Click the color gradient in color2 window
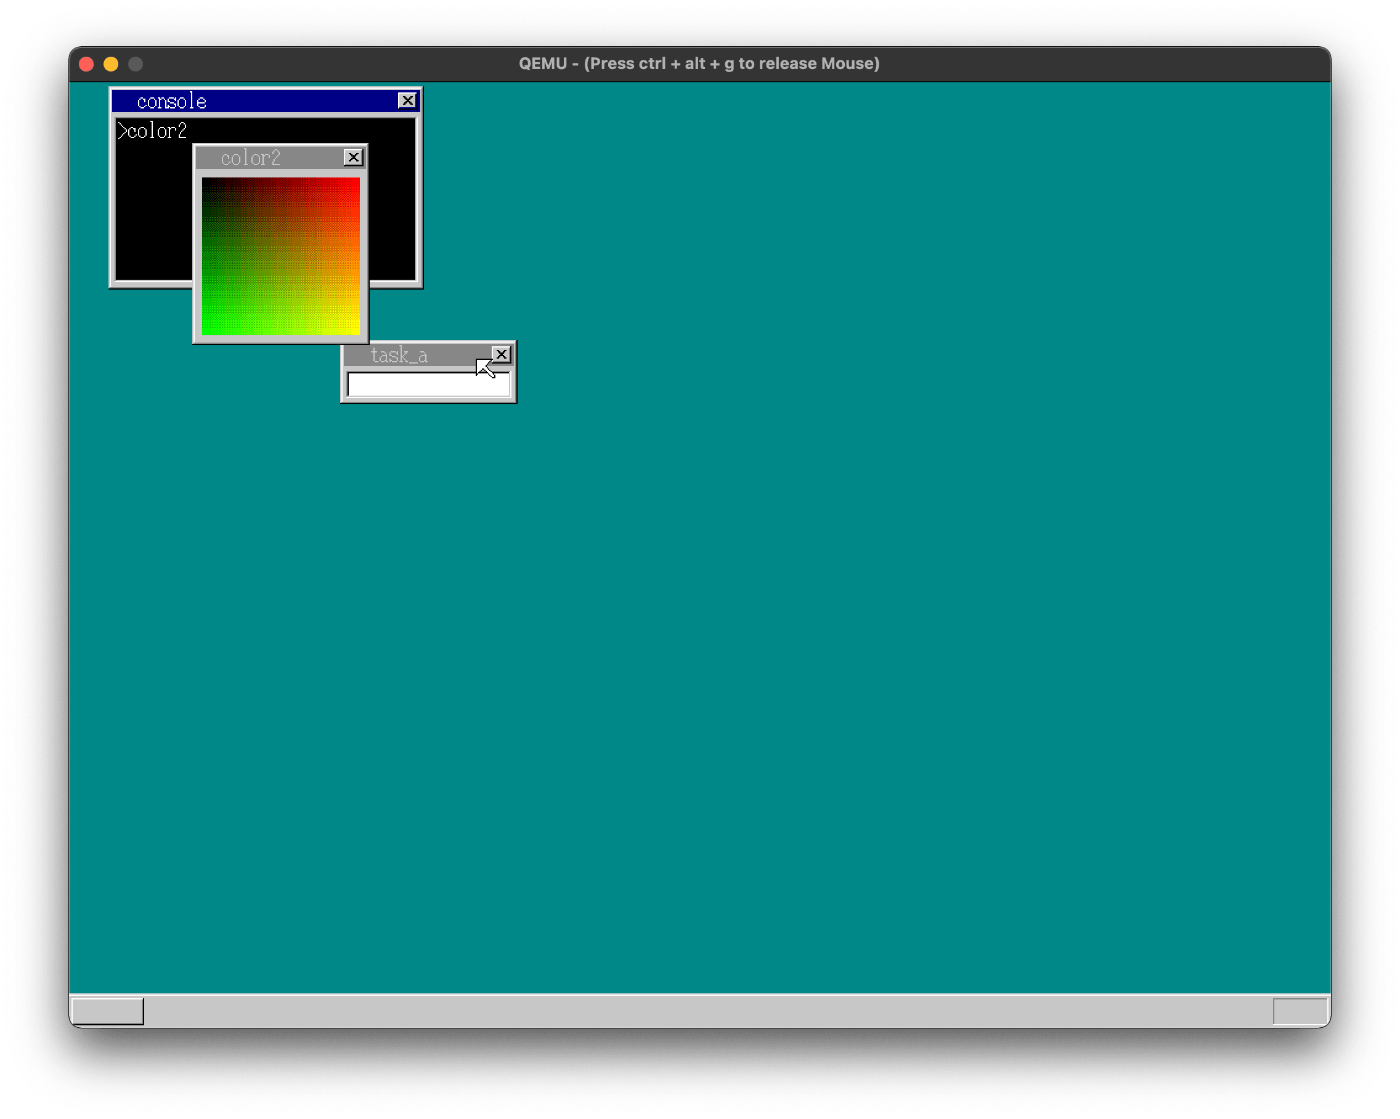 pyautogui.click(x=281, y=257)
